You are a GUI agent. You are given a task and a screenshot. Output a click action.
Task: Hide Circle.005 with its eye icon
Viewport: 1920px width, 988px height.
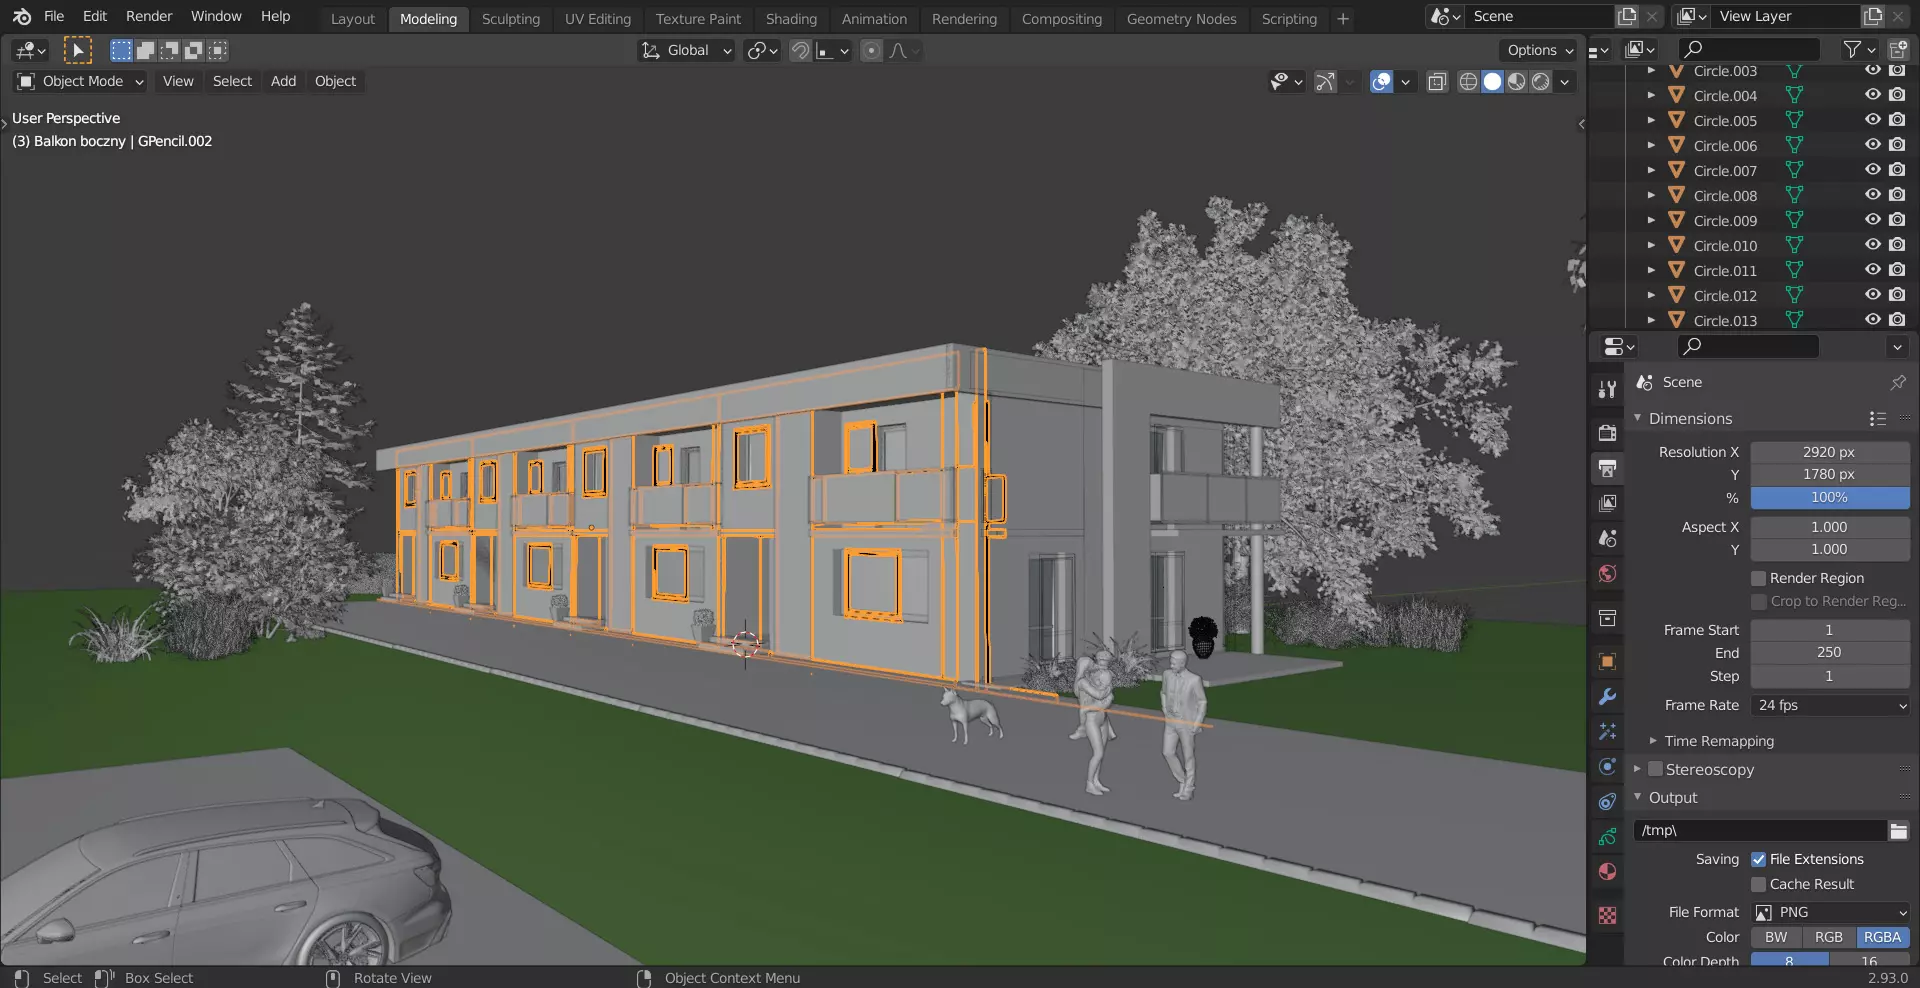1872,120
